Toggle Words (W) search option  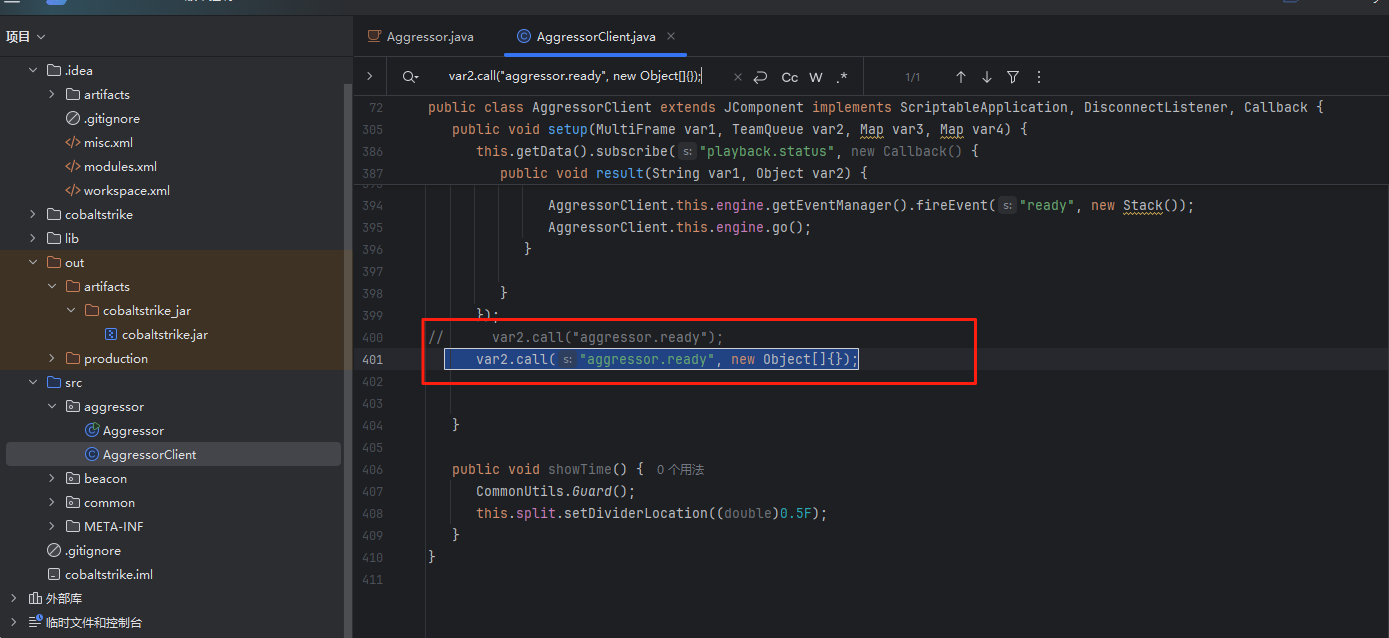tap(816, 77)
